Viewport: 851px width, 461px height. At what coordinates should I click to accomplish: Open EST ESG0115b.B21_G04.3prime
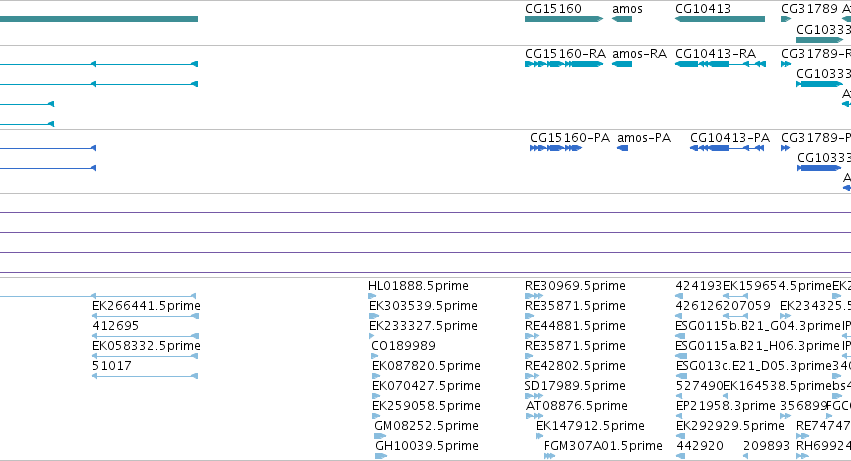pyautogui.click(x=758, y=326)
